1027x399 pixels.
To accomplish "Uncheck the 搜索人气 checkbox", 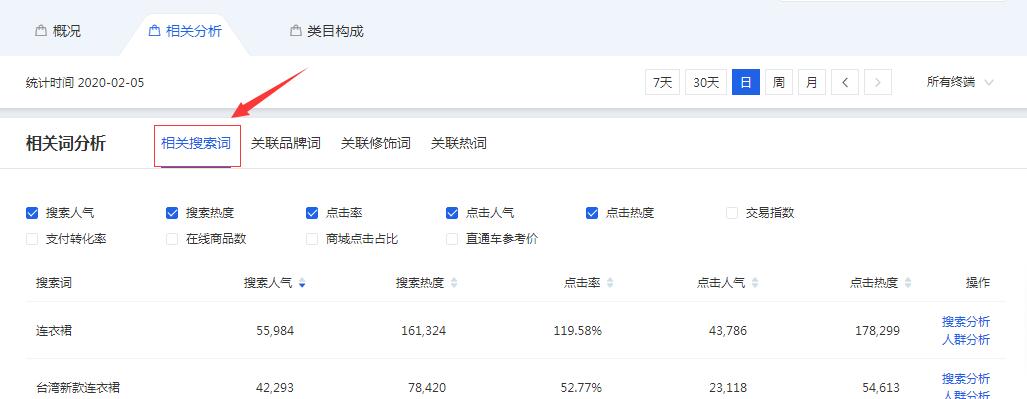I will click(32, 213).
